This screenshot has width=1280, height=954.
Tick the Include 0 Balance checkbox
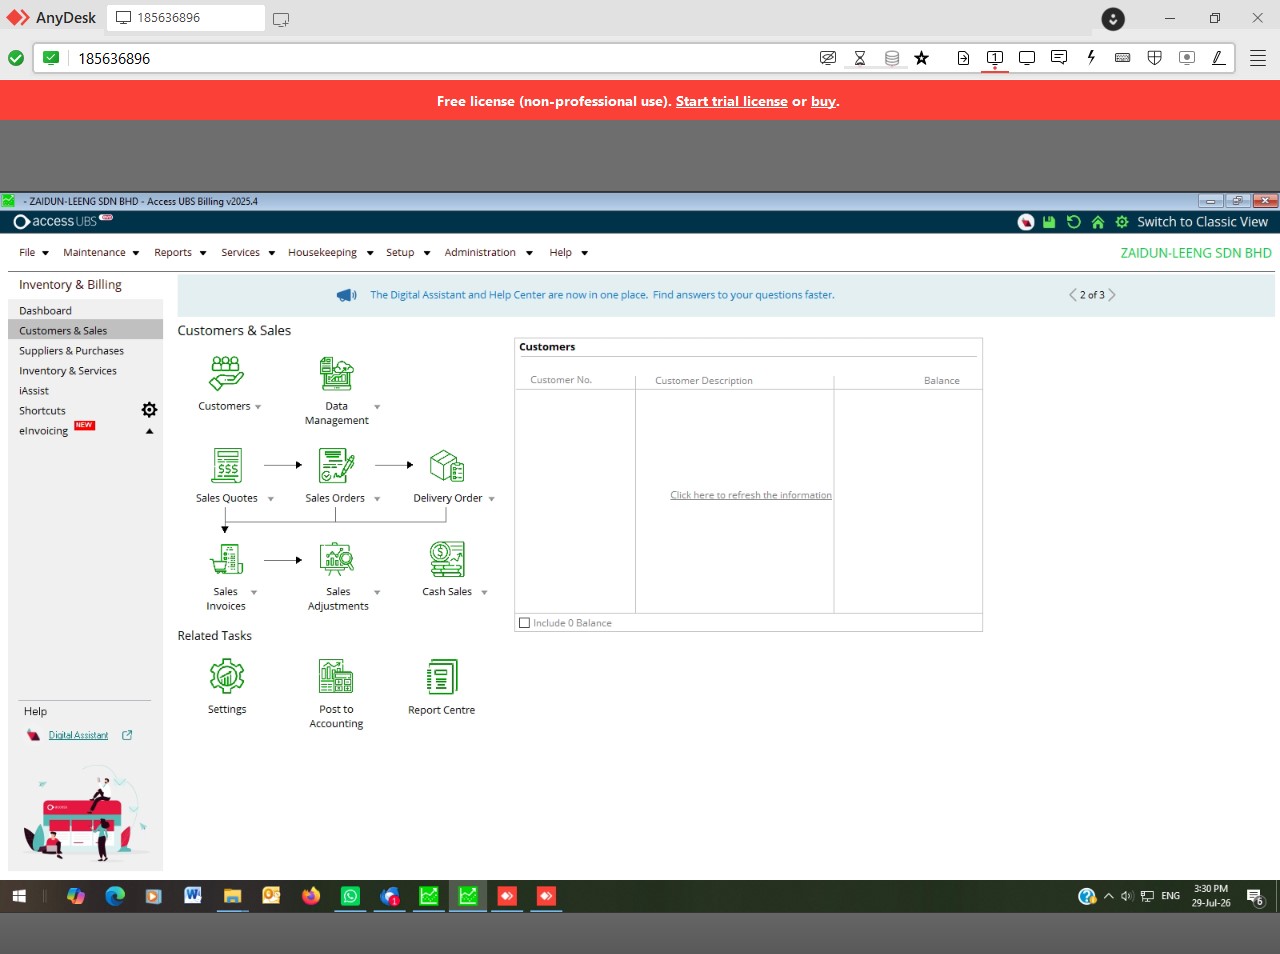point(525,623)
